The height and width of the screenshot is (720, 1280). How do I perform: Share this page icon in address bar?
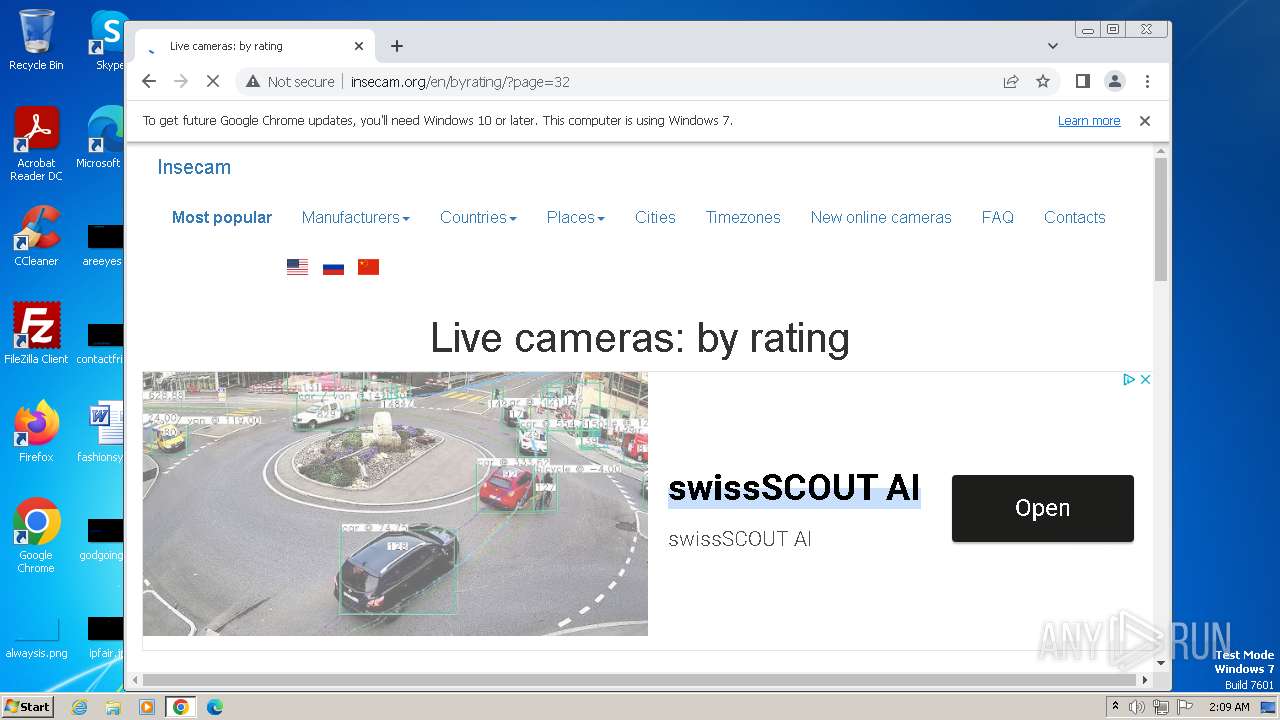[x=1011, y=81]
